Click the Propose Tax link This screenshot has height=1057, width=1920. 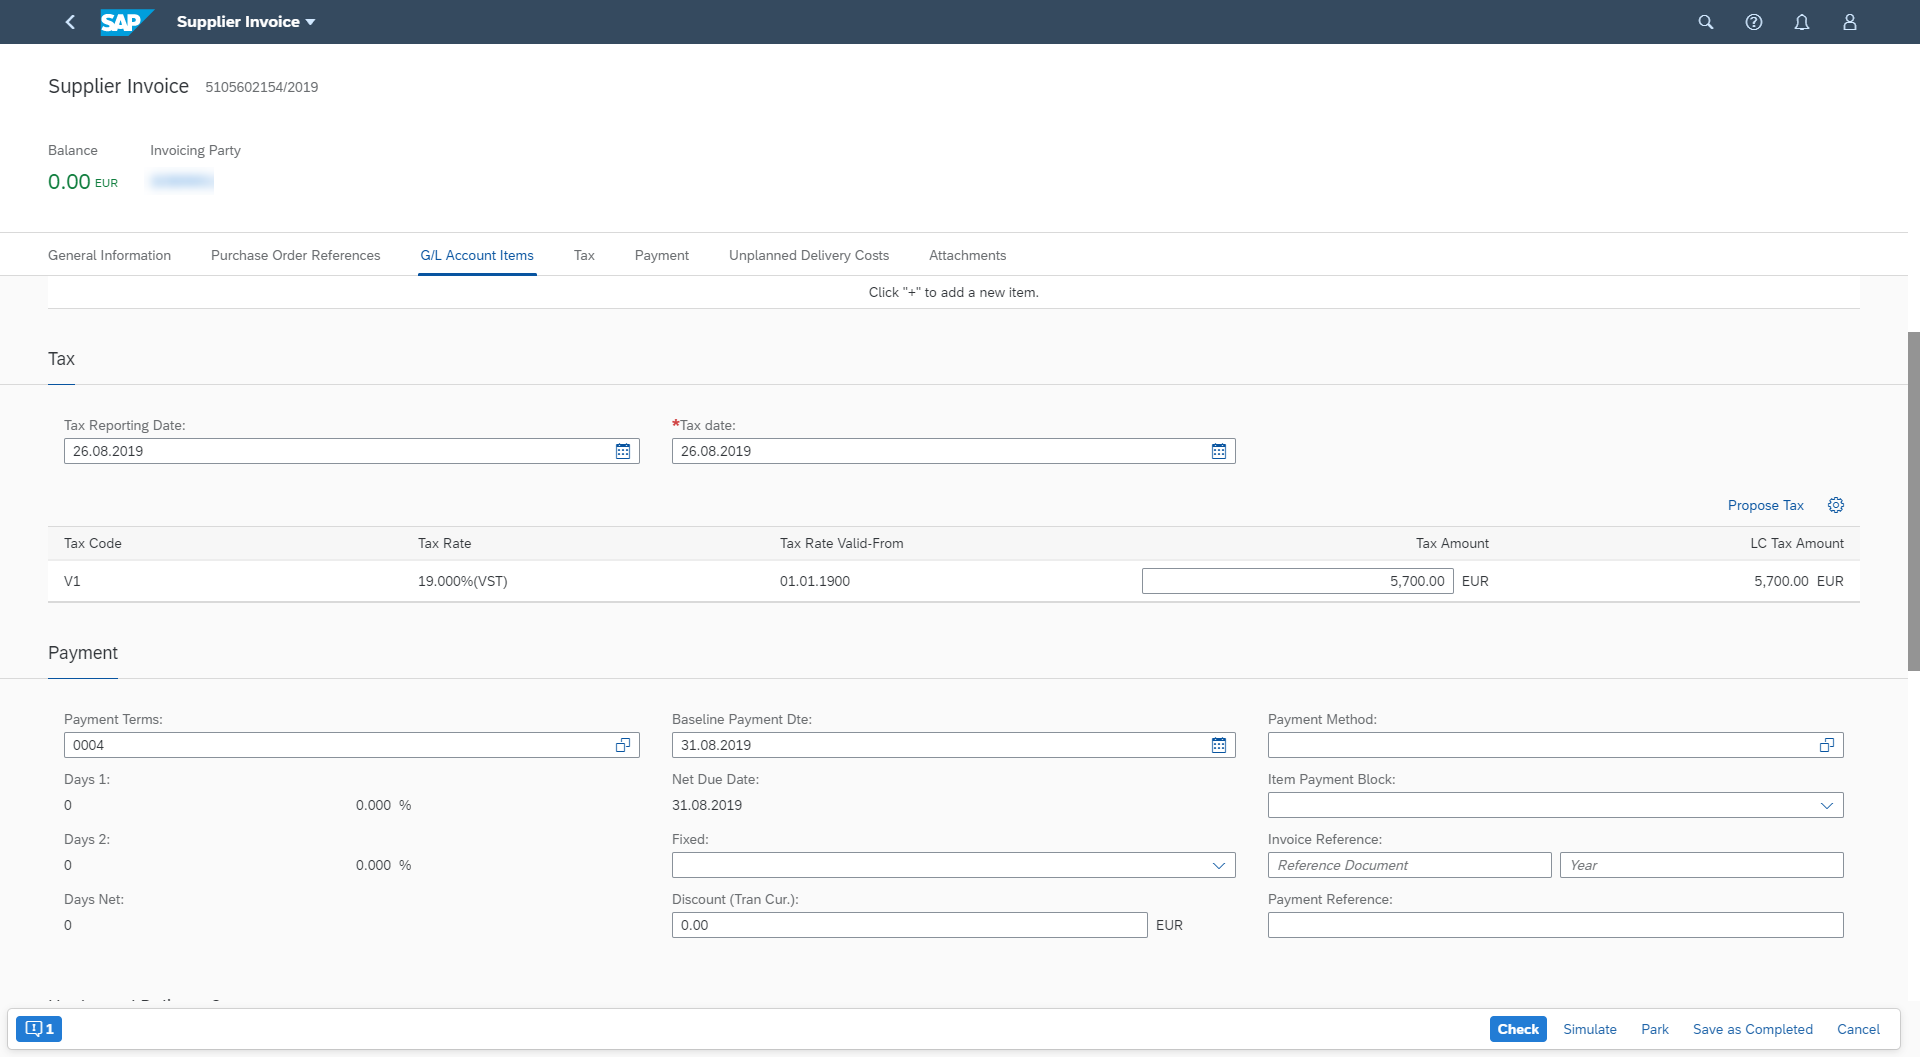click(1765, 505)
